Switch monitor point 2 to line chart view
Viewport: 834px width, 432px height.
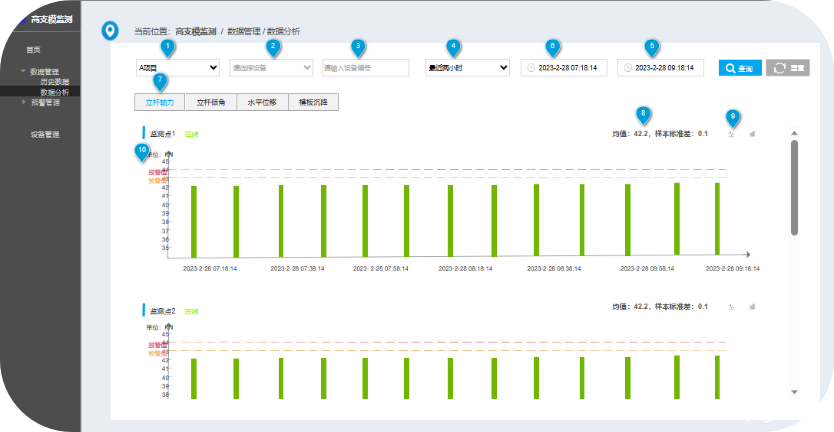tap(731, 307)
